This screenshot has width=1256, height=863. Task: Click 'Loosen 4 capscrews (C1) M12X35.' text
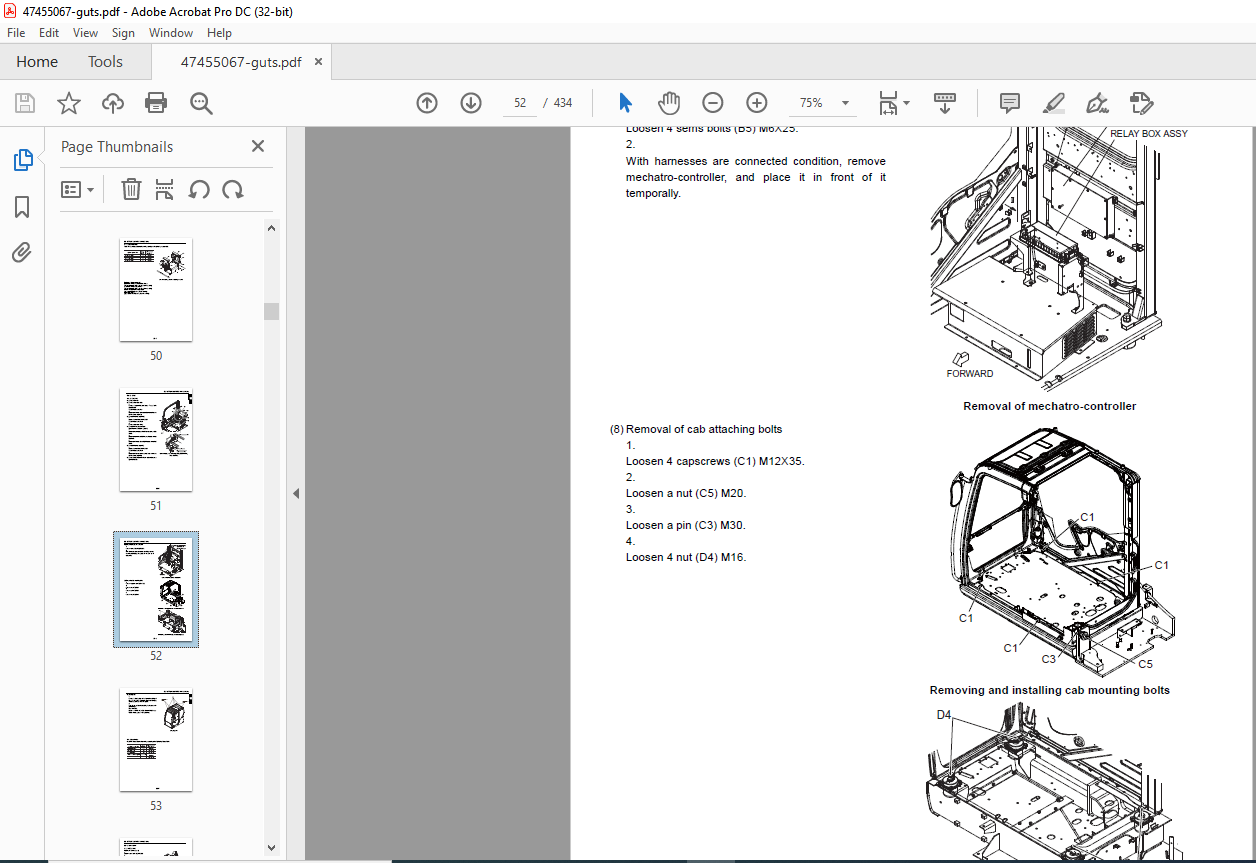tap(715, 461)
